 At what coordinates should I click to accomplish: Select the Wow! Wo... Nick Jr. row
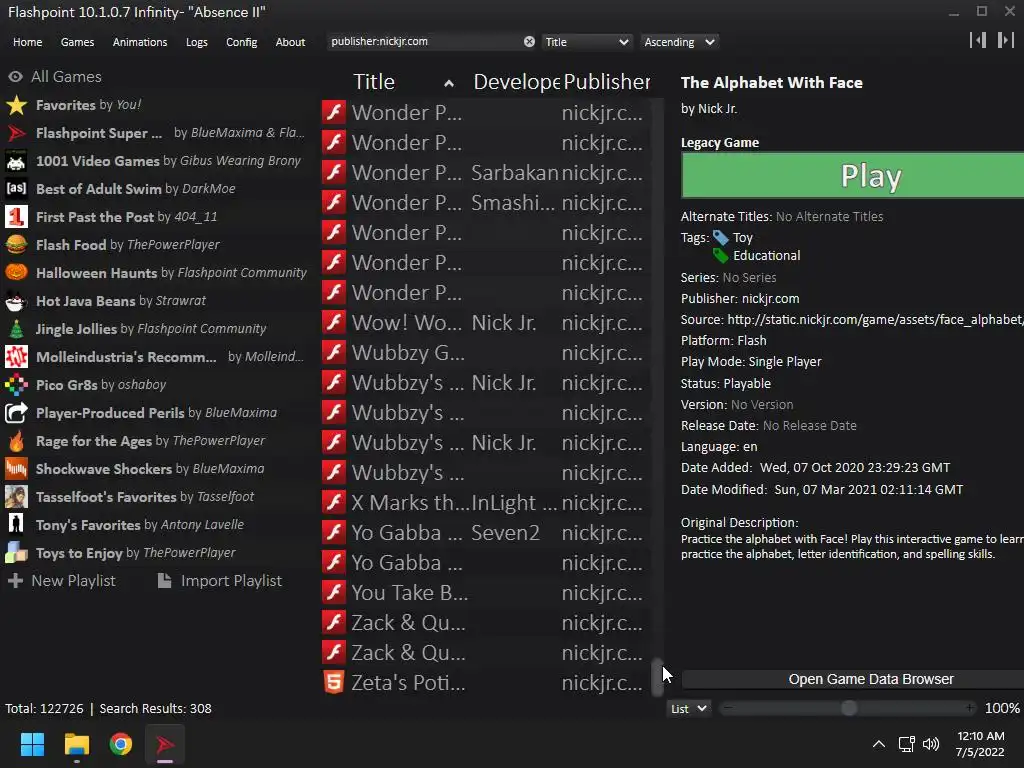(x=485, y=323)
